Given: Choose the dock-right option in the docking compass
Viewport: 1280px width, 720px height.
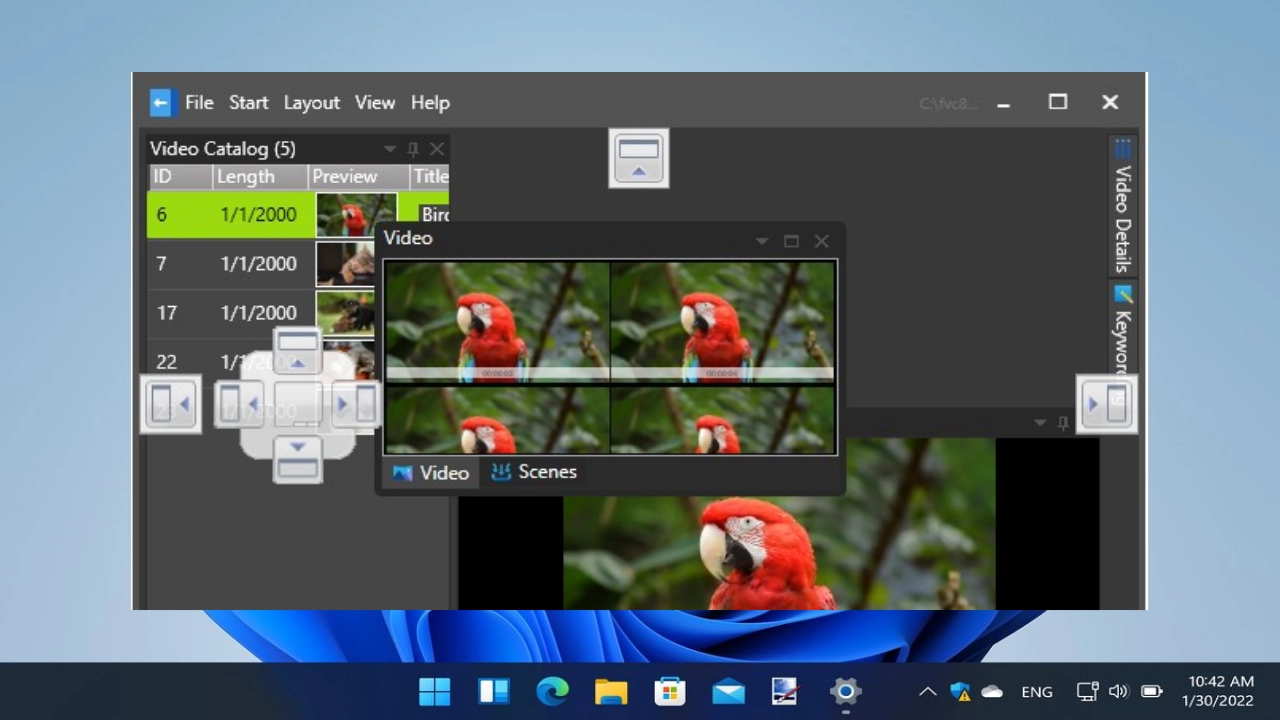Looking at the screenshot, I should pos(355,404).
